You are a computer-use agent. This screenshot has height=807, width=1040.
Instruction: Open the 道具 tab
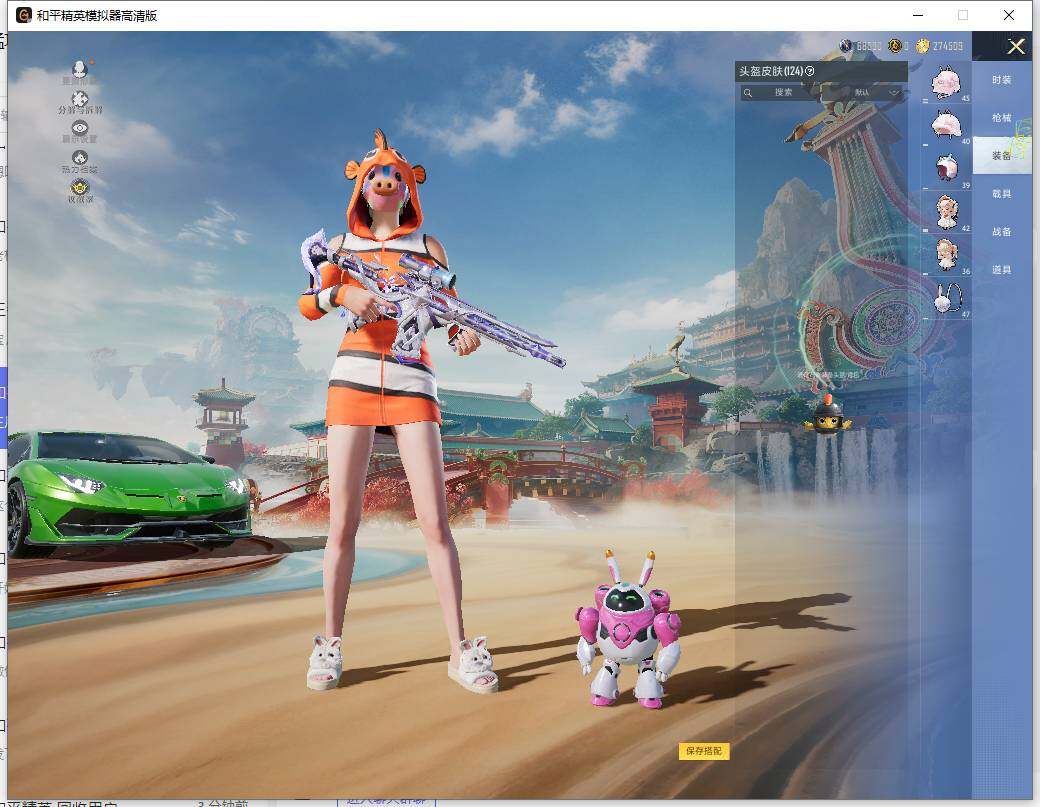1001,270
